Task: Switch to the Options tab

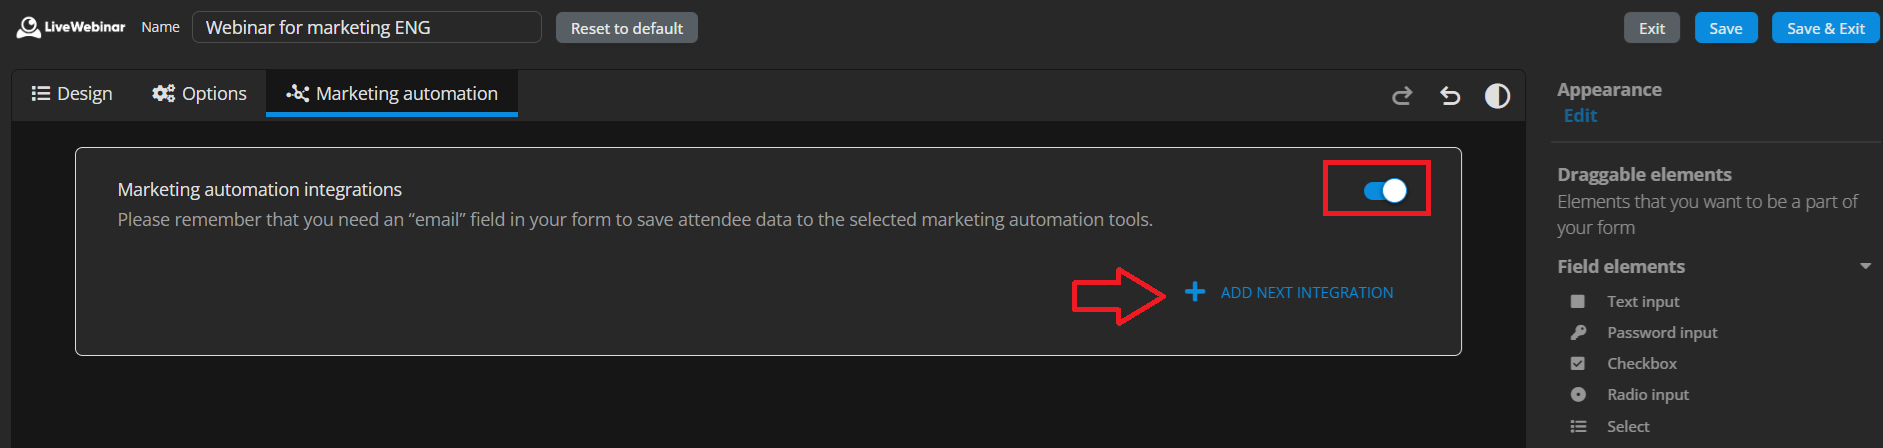Action: (200, 94)
